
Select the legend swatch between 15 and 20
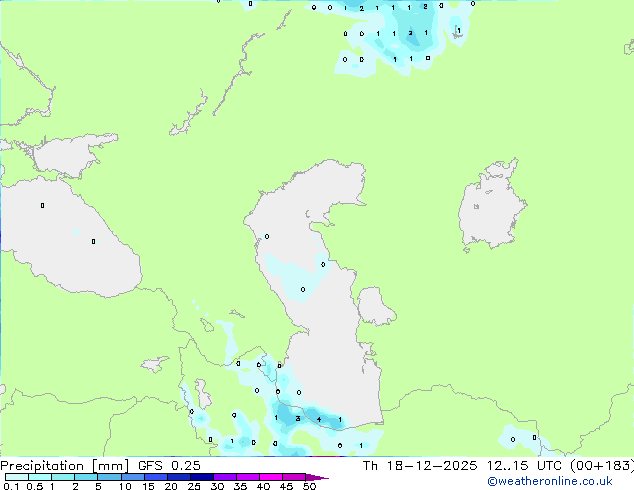pos(156,477)
